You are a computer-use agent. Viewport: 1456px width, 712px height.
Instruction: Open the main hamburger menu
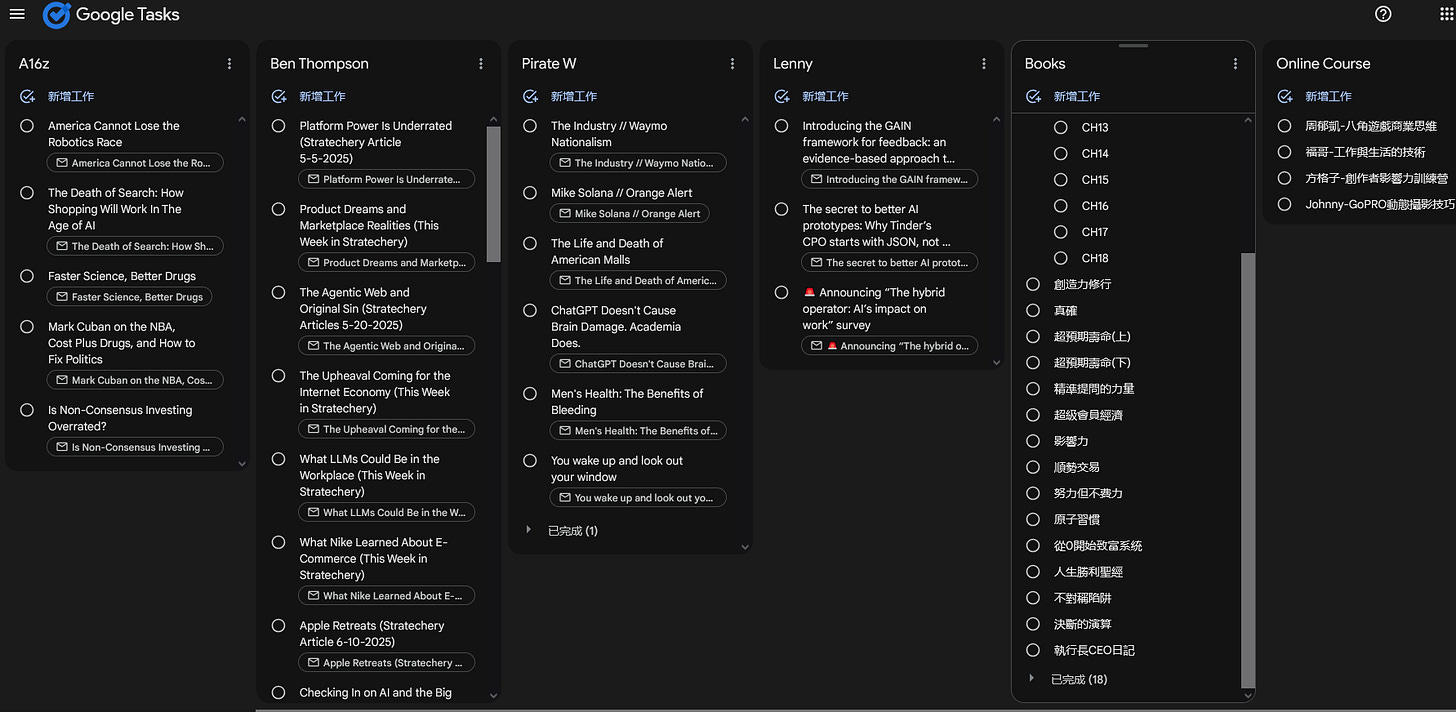coord(17,14)
